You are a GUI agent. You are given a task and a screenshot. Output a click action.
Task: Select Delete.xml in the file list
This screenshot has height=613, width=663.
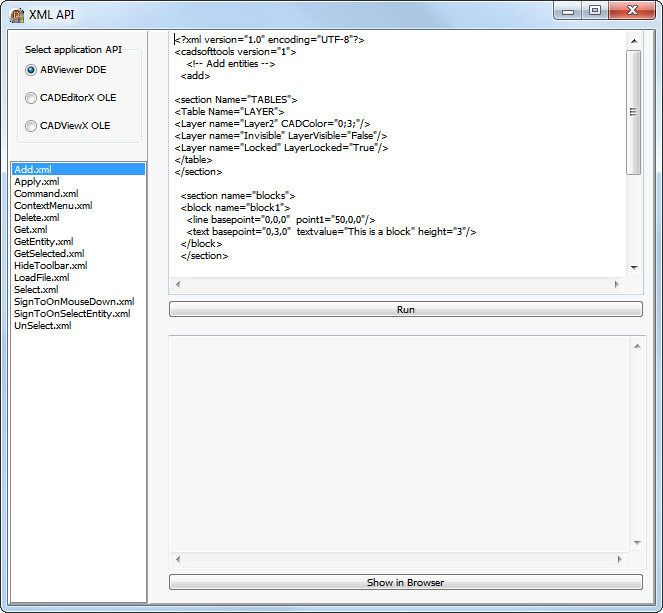click(78, 218)
